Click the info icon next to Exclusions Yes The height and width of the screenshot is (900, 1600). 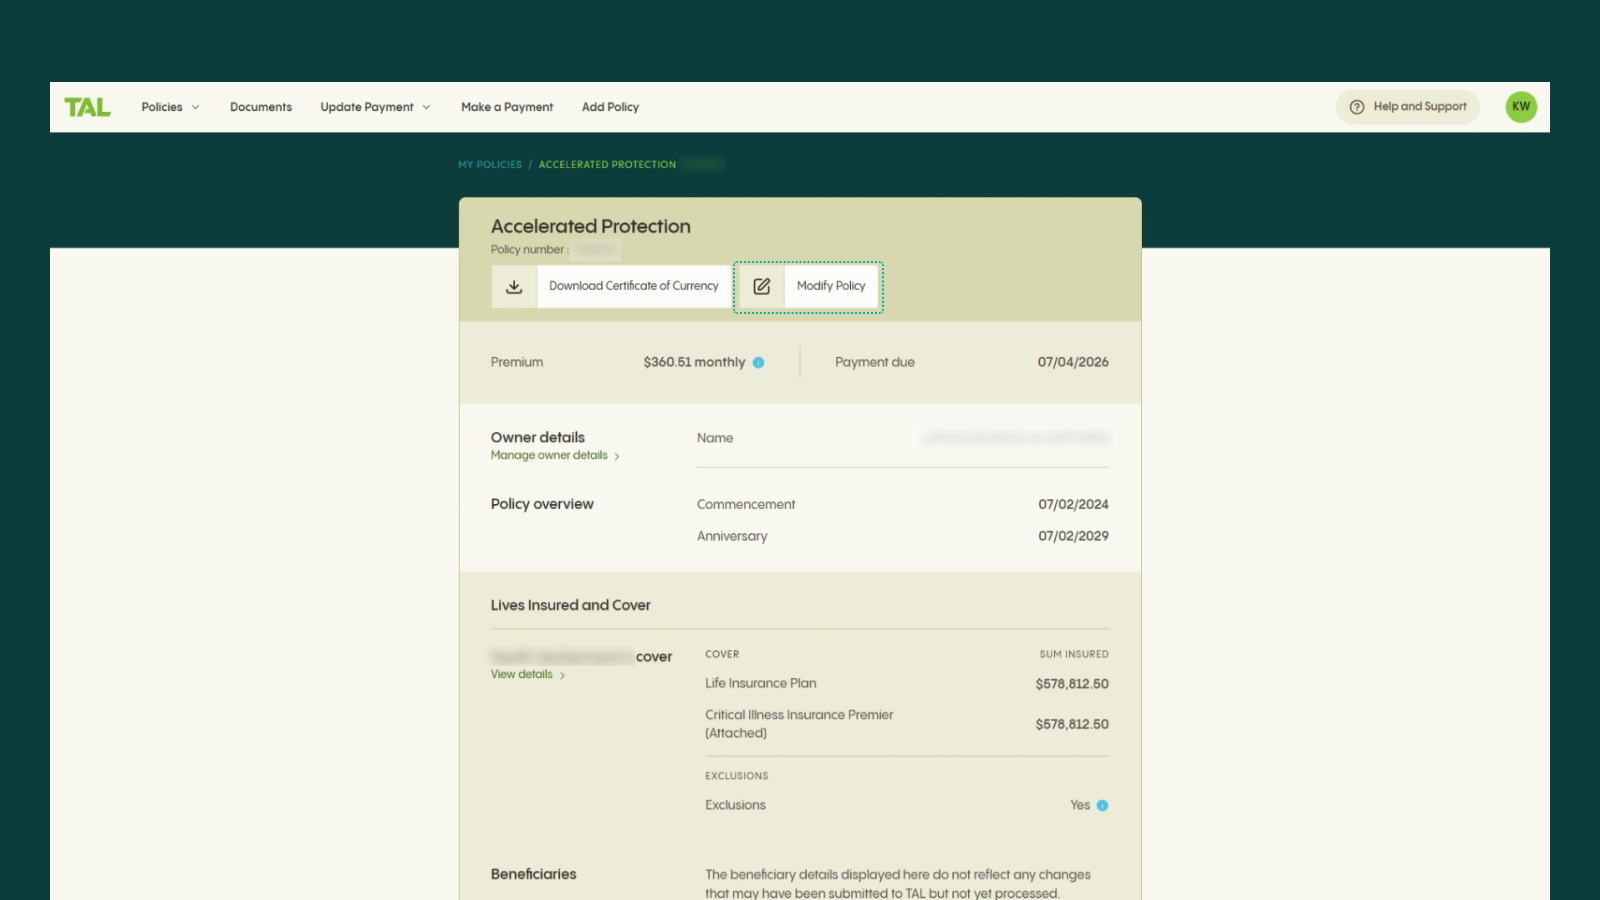(1102, 805)
